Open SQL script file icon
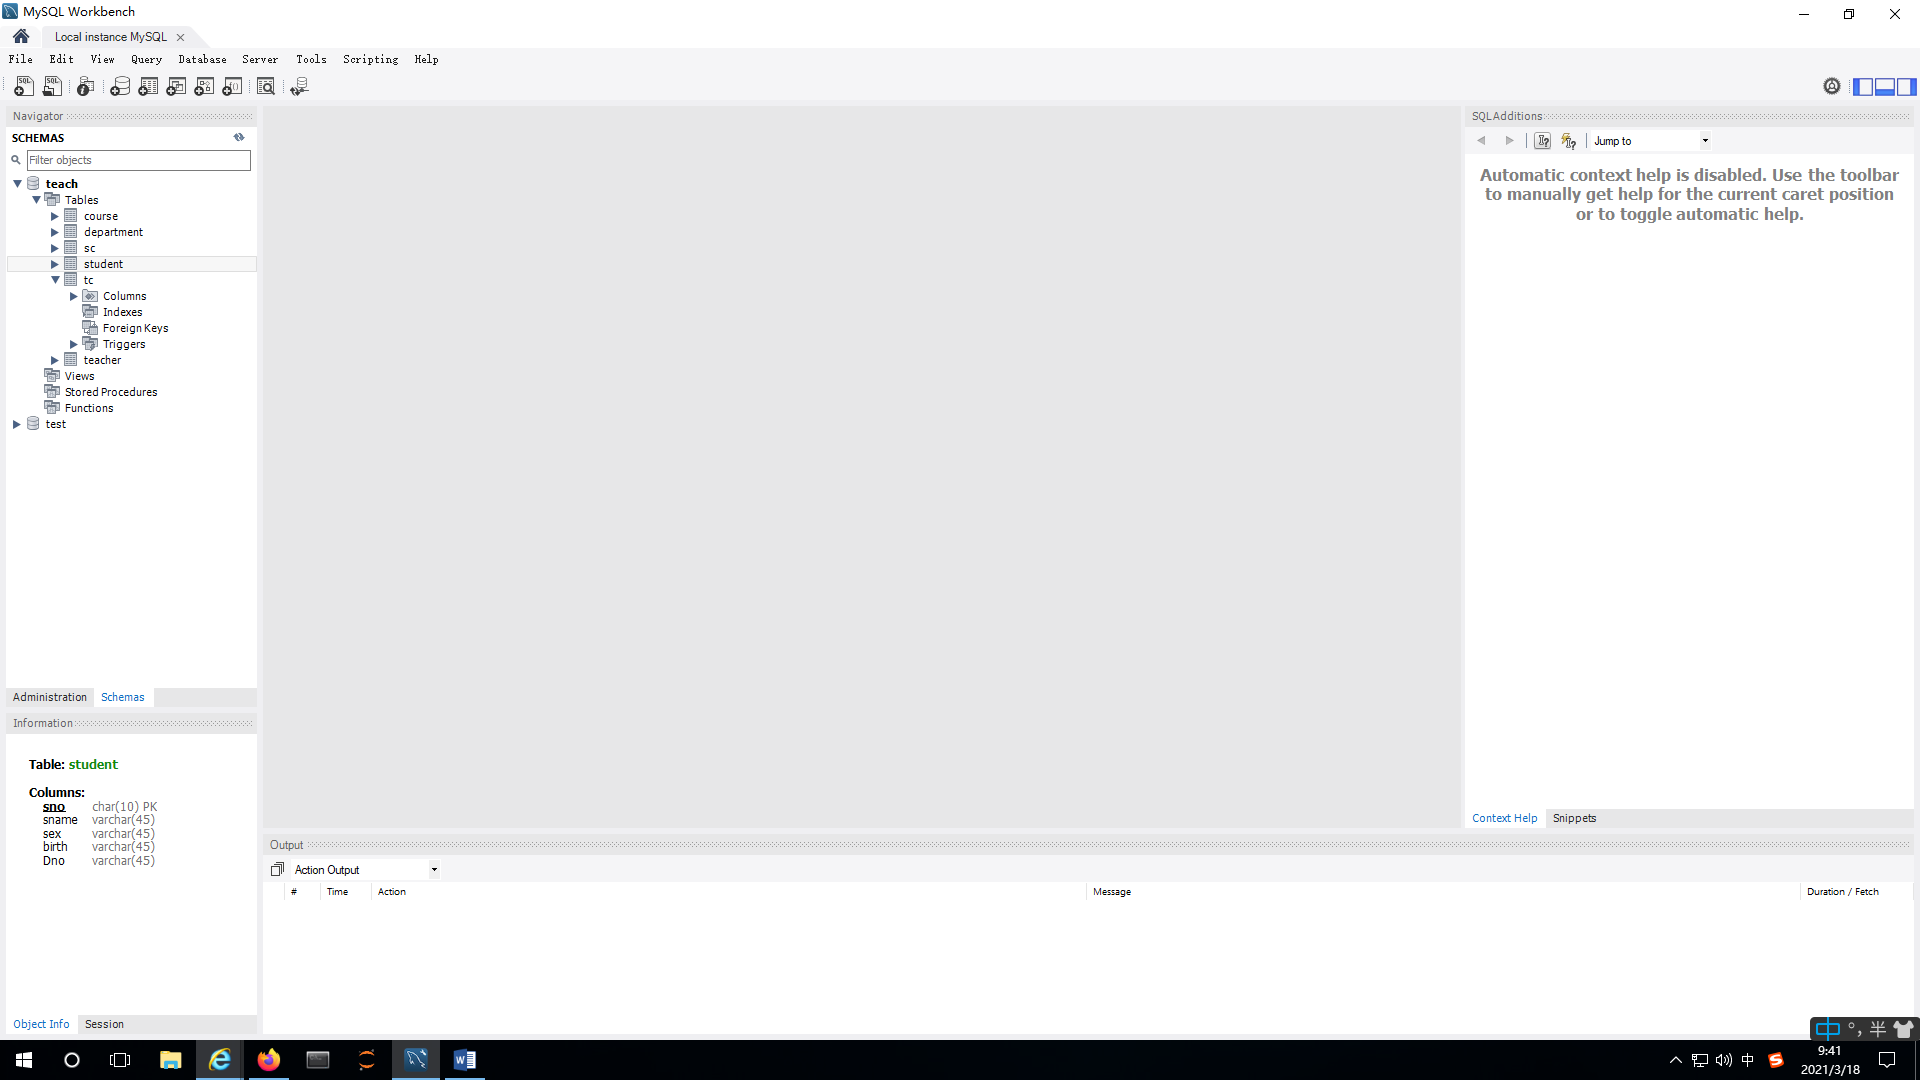The width and height of the screenshot is (1920, 1080). pyautogui.click(x=52, y=87)
